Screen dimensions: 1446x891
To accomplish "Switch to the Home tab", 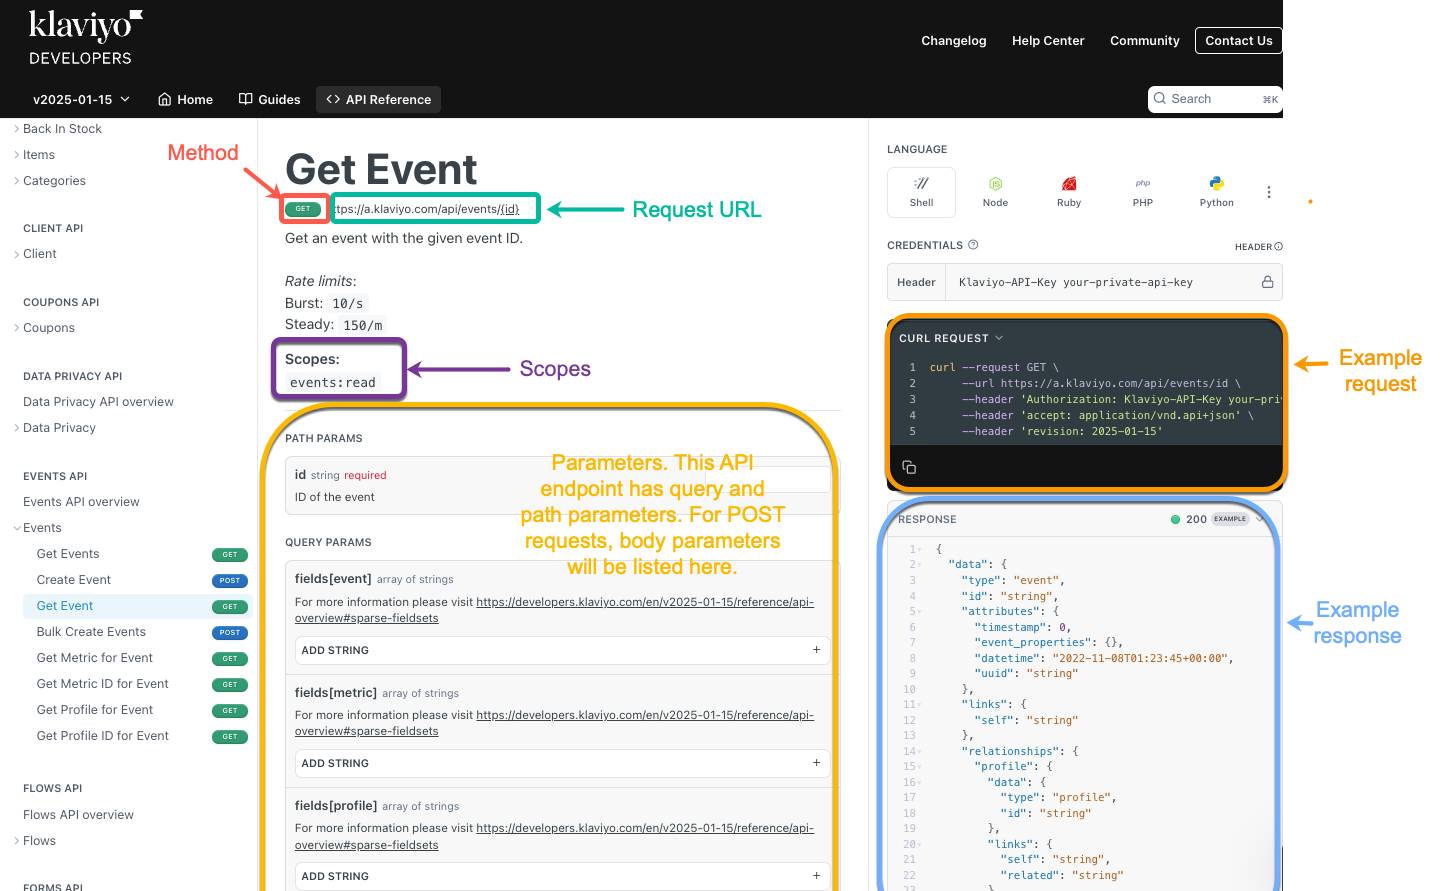I will [x=185, y=99].
